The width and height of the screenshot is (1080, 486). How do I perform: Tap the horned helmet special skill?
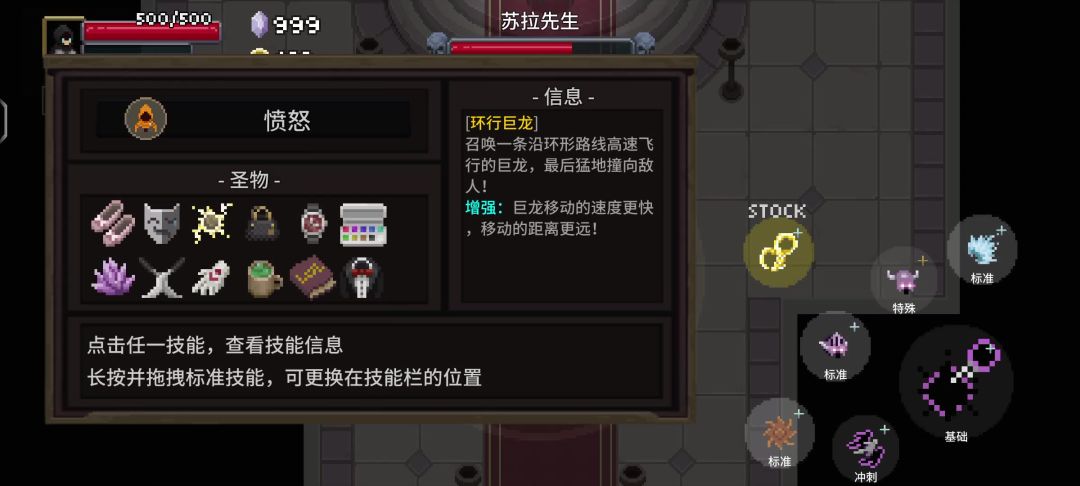[904, 280]
